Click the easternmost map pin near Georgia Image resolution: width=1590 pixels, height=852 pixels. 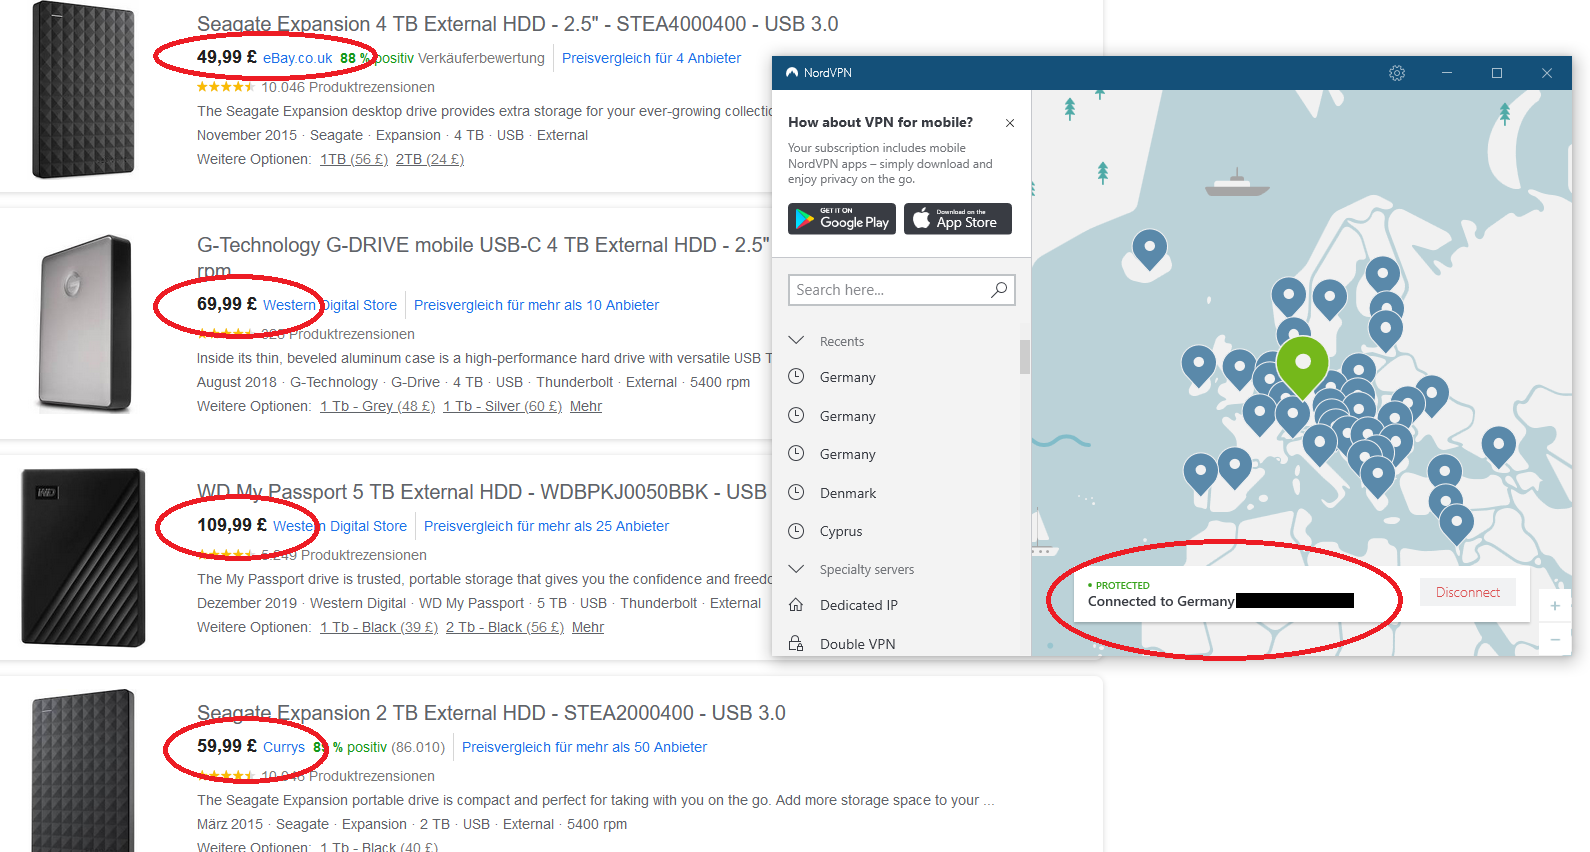click(x=1499, y=445)
